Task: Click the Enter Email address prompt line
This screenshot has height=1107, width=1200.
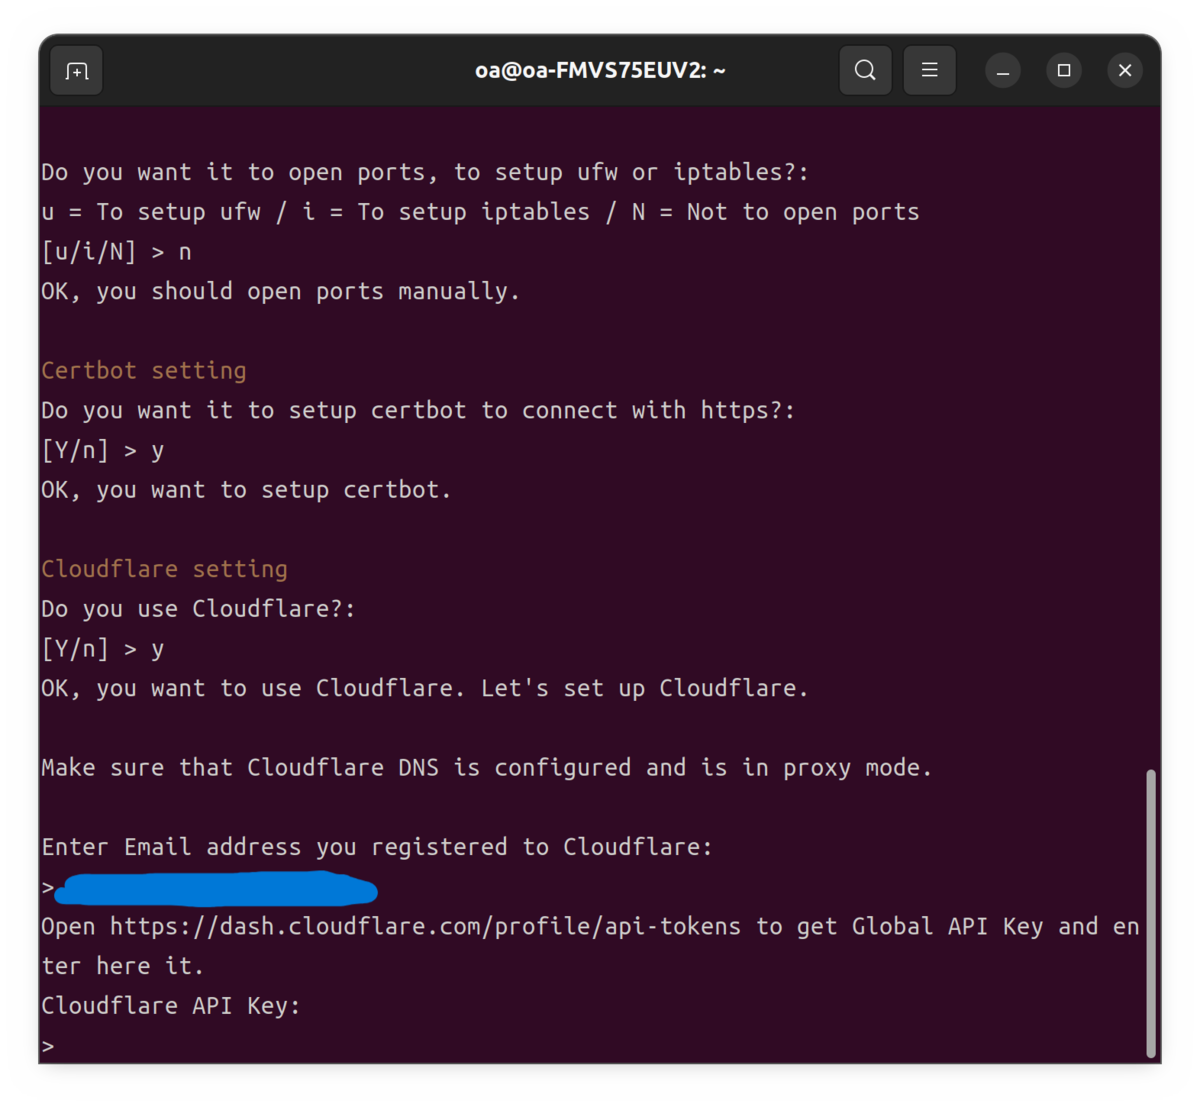Action: [376, 846]
